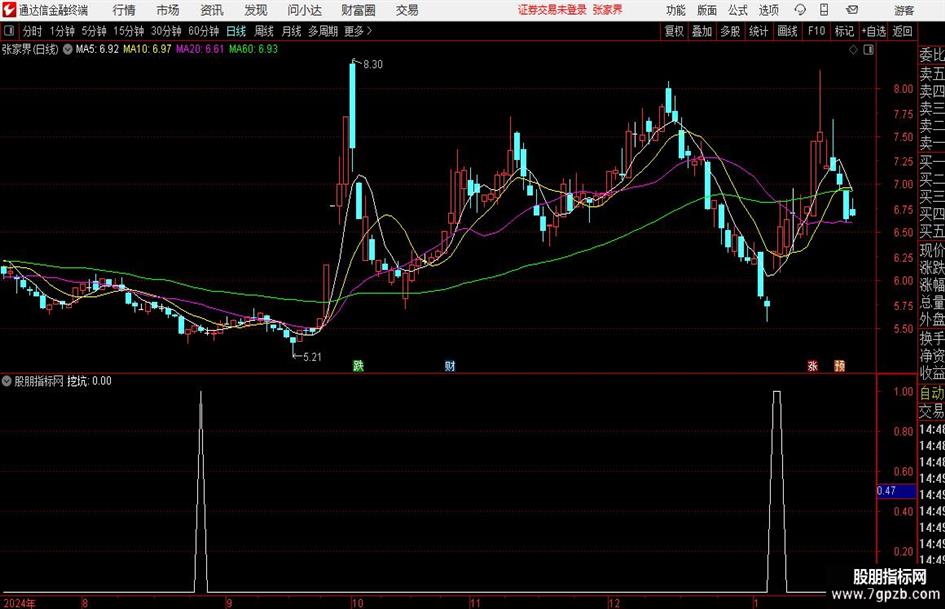Viewport: 945px width, 609px height.
Task: Open the mail envelope icon
Action: (x=852, y=10)
